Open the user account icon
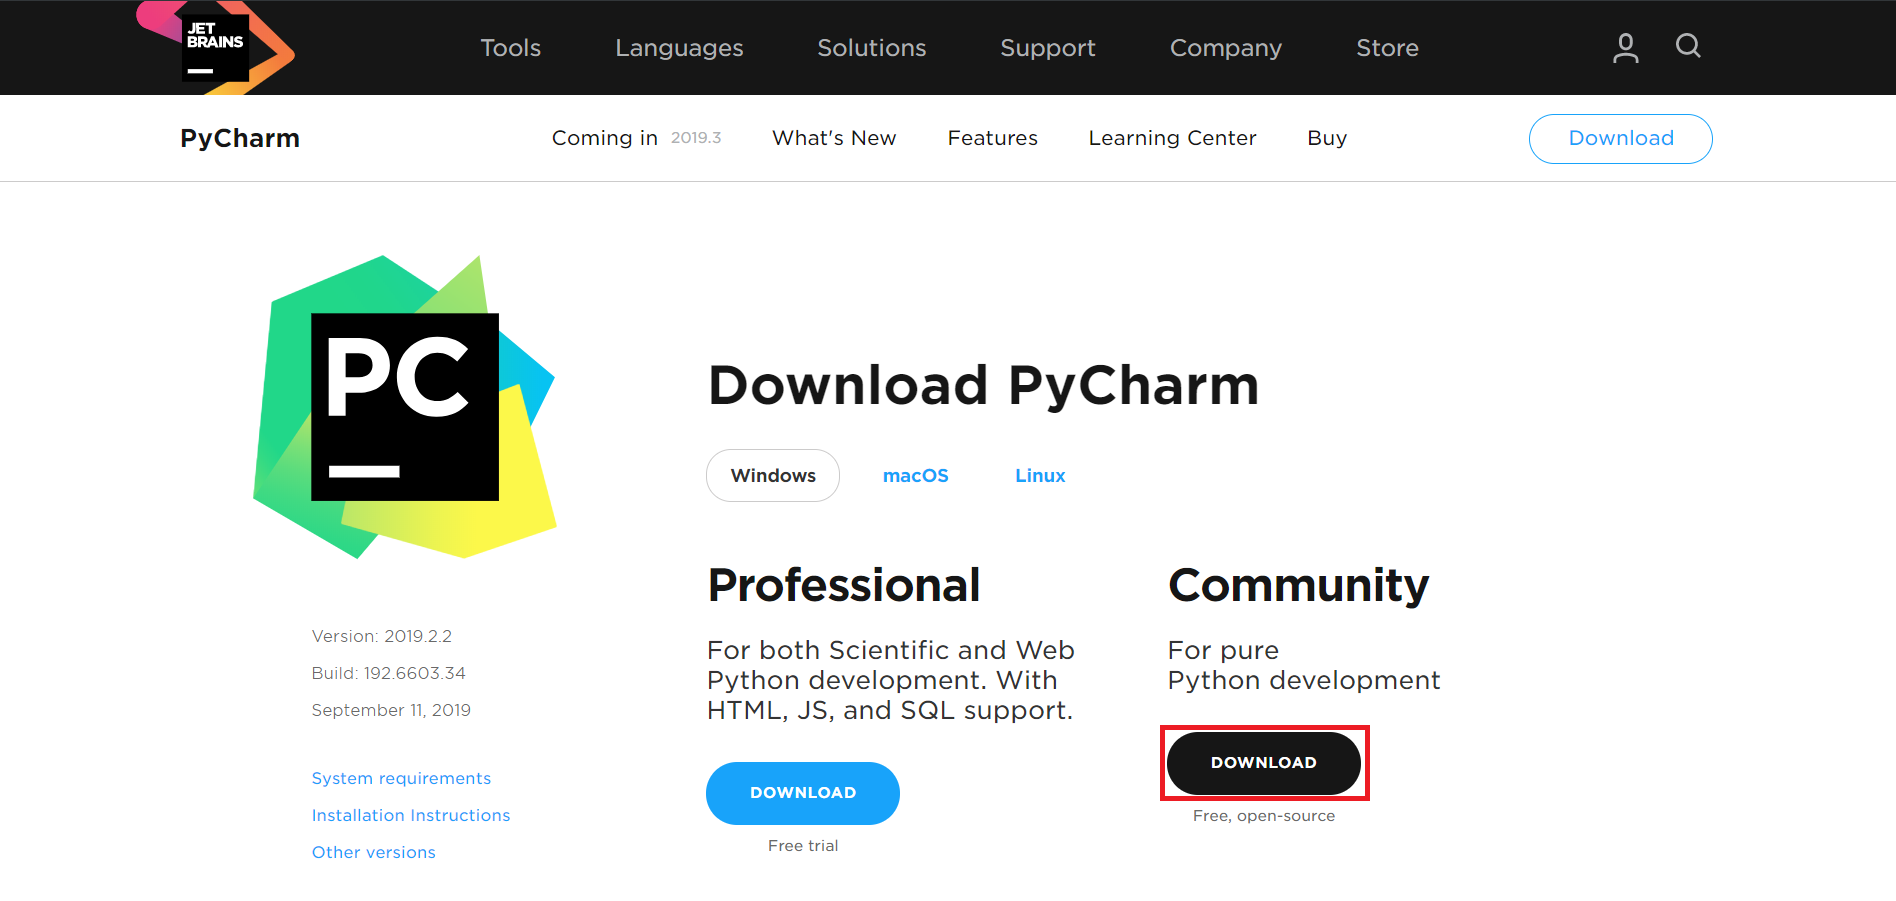 coord(1625,47)
